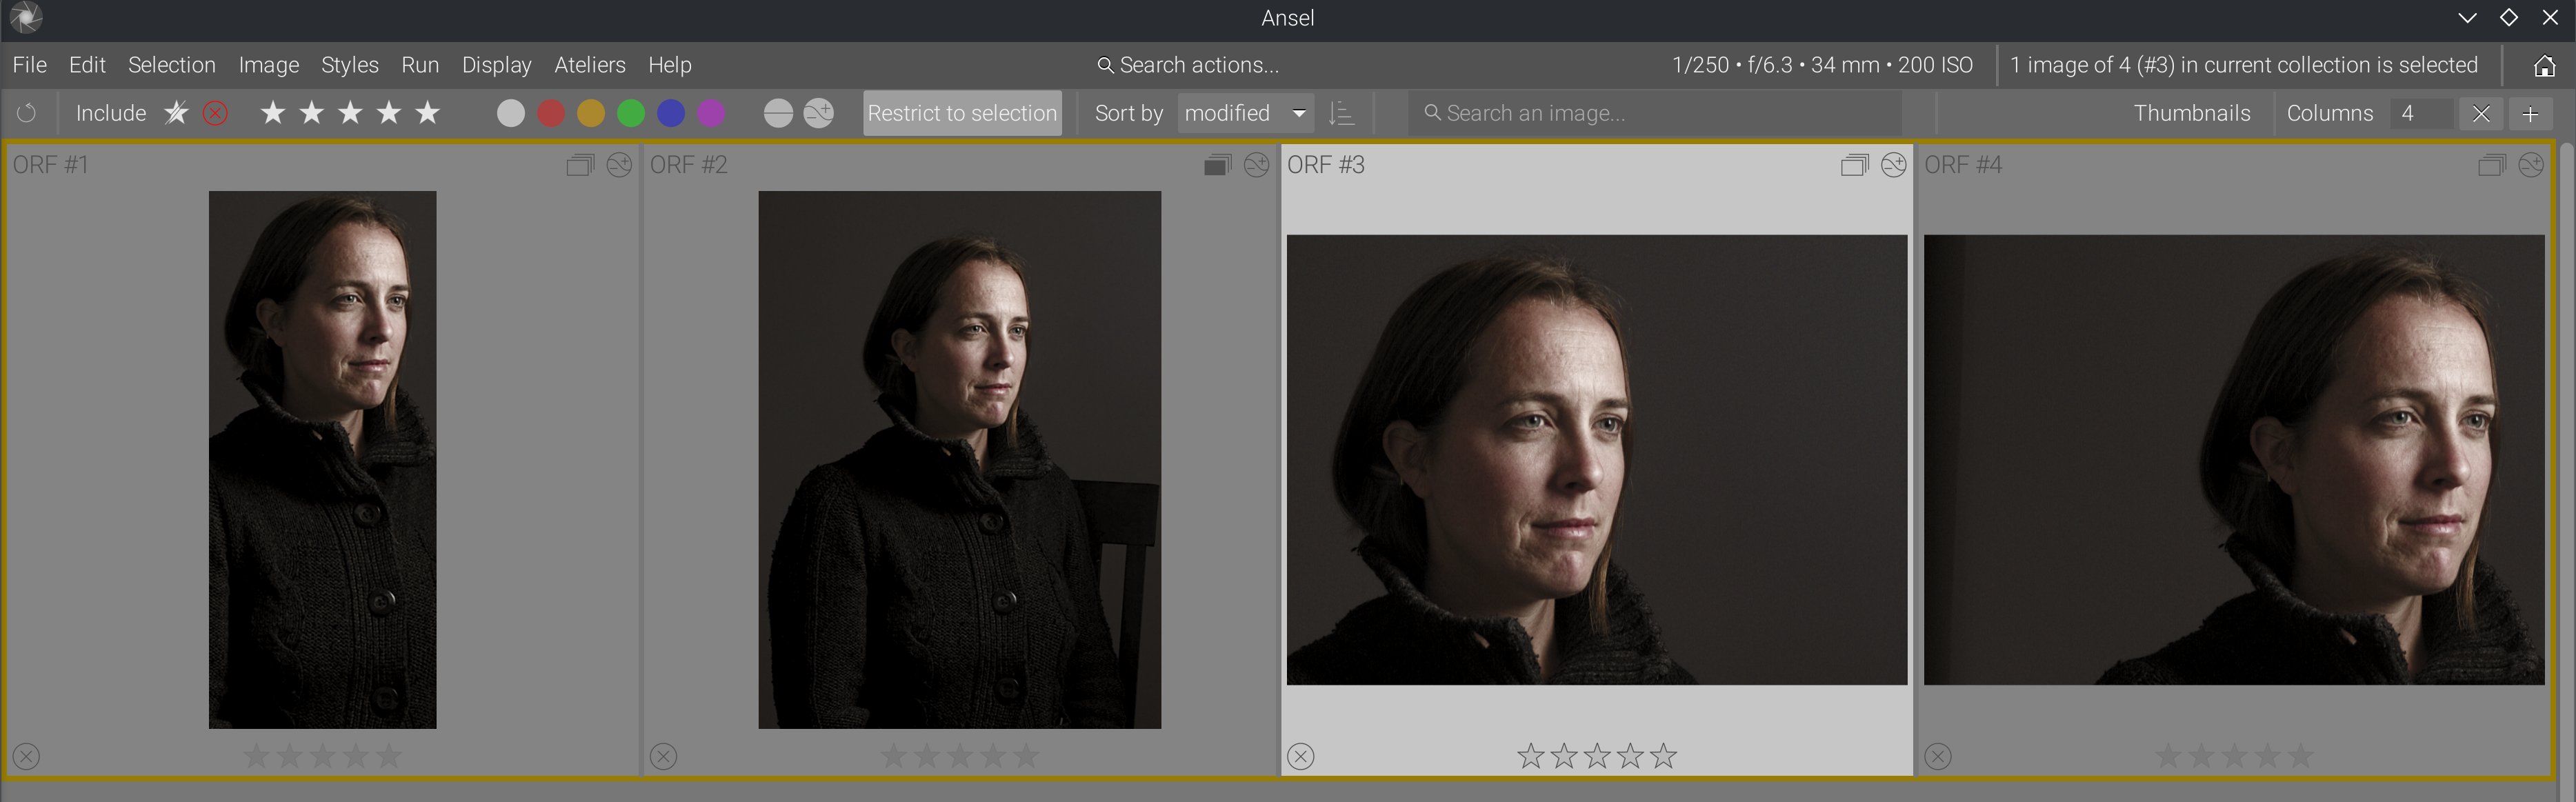Screen dimensions: 2576x802
Task: Open the Styles menu
Action: point(349,65)
